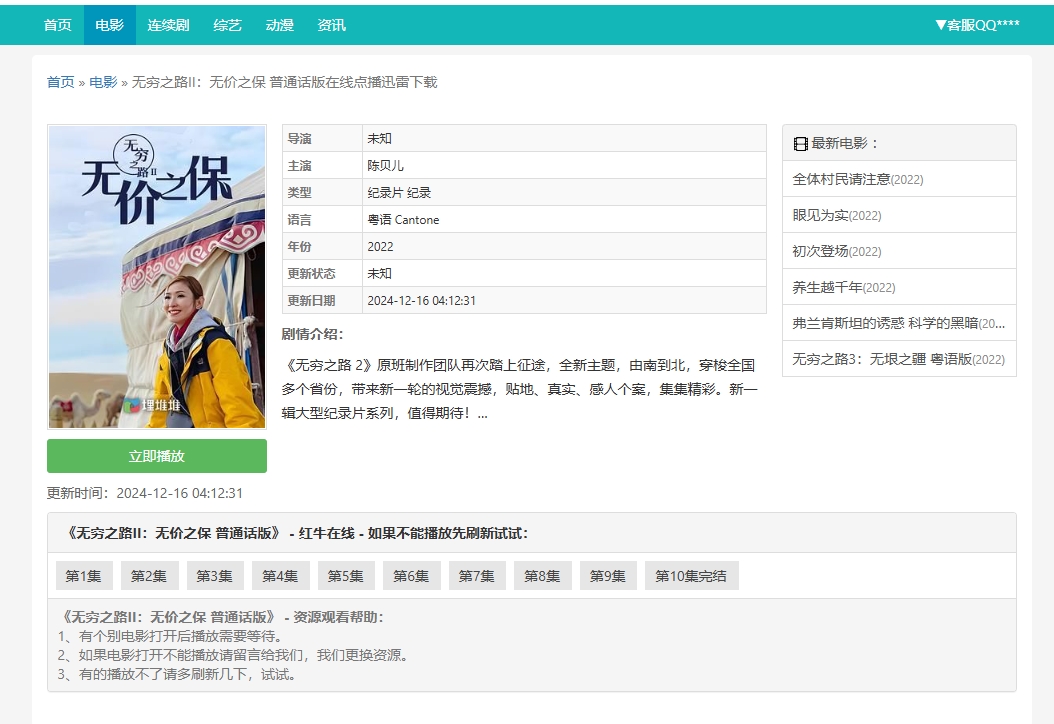Click the 更新日期 table value 2024-12-16 04:12:31
The width and height of the screenshot is (1054, 724).
tap(421, 300)
